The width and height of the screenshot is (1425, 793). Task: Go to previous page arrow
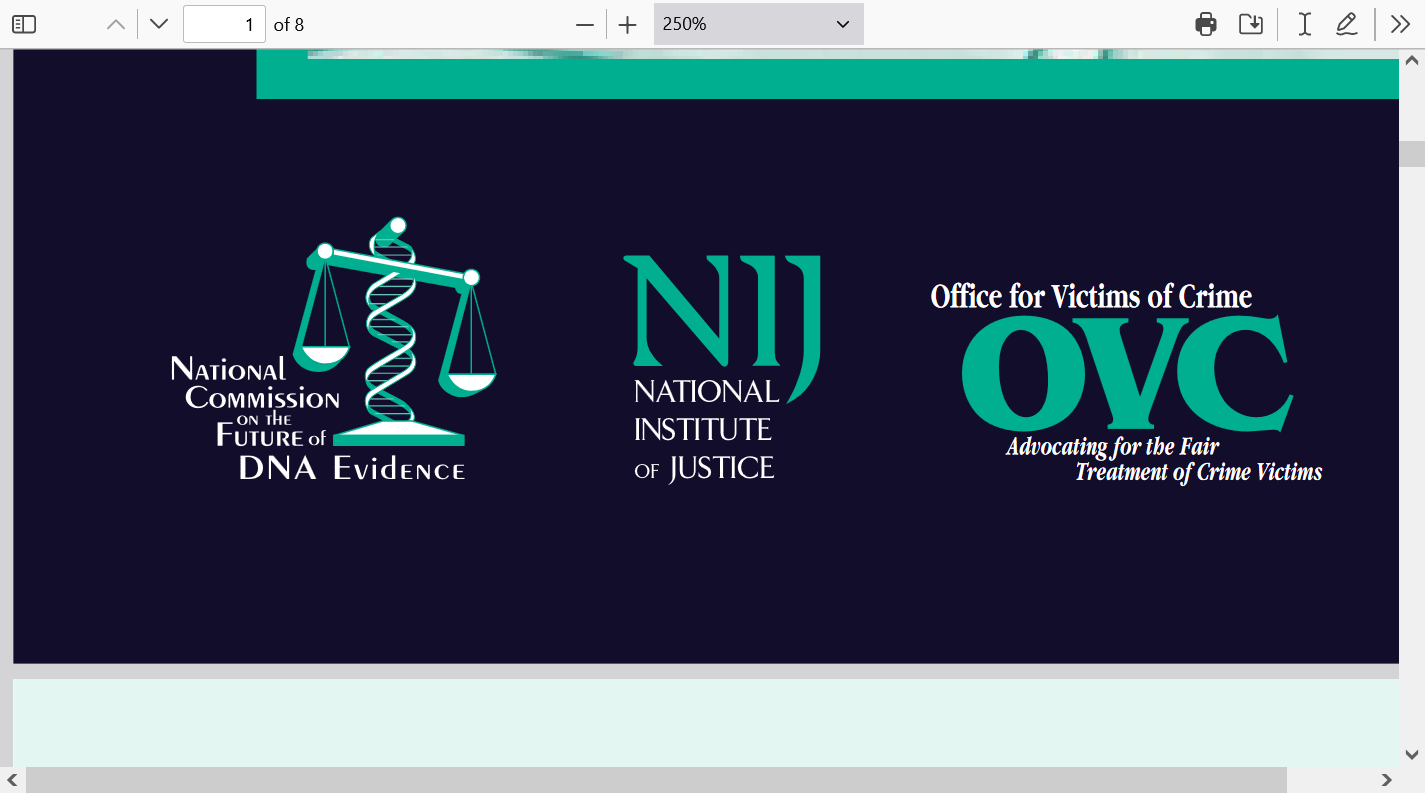[x=116, y=24]
